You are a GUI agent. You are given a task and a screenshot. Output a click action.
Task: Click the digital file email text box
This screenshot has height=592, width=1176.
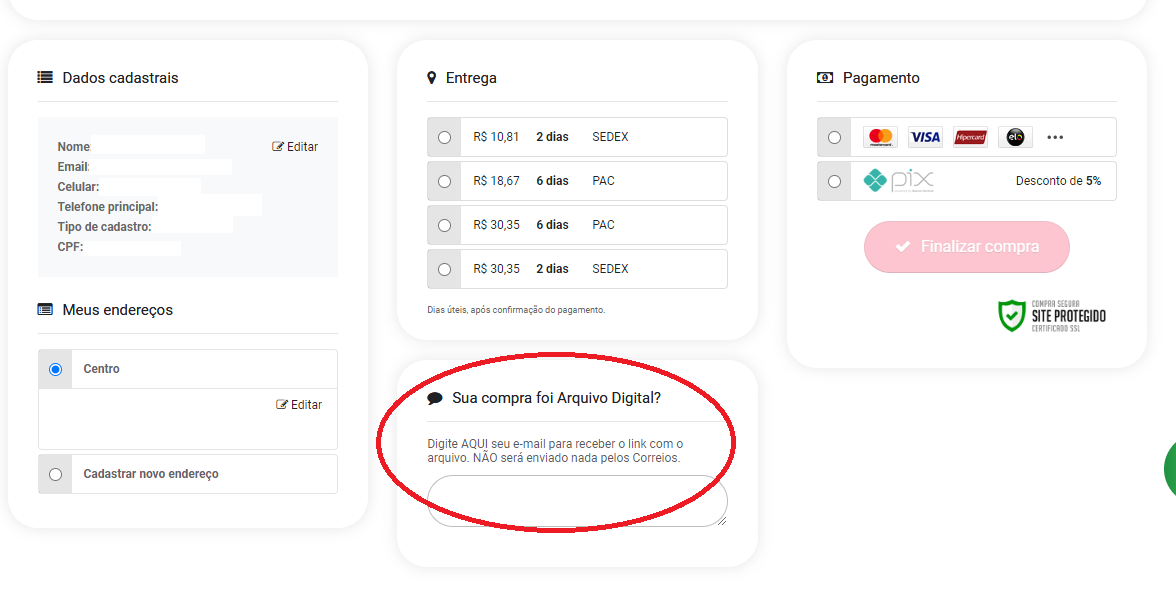tap(577, 500)
